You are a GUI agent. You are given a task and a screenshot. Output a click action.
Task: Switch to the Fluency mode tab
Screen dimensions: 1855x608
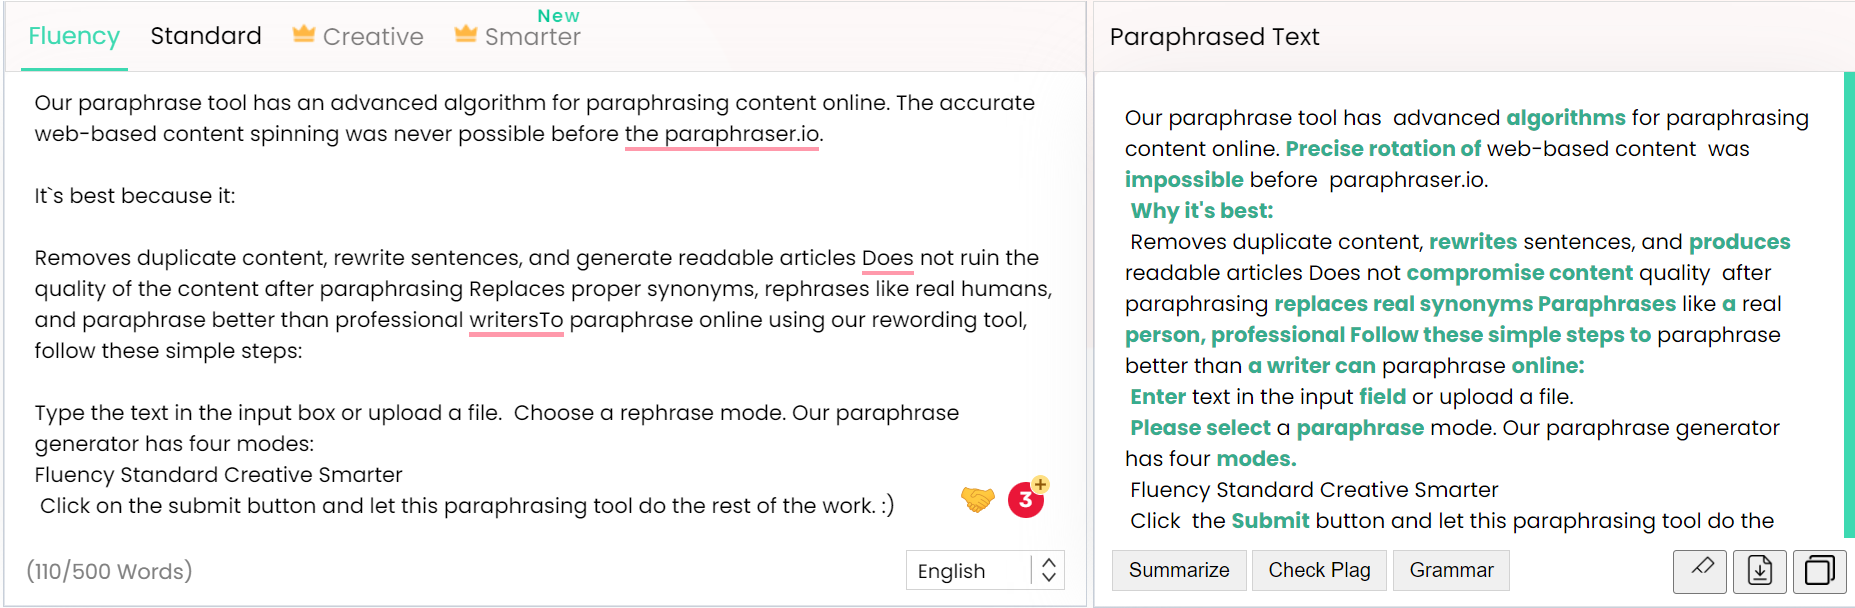(74, 37)
